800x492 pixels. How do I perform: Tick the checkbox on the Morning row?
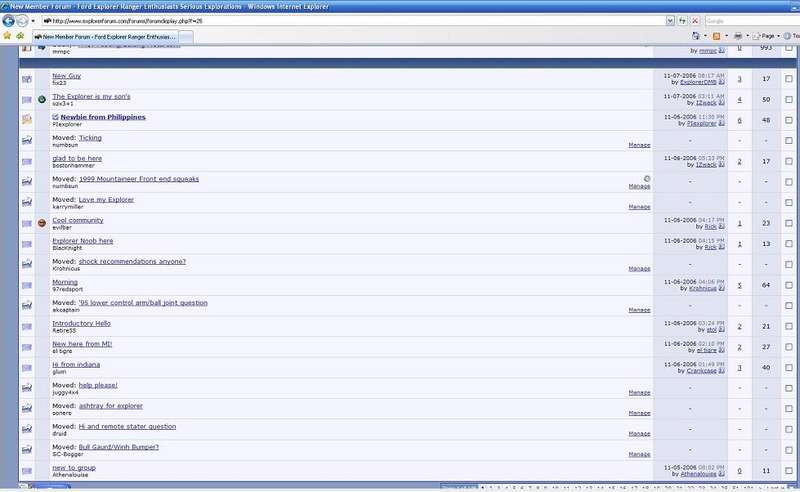click(x=789, y=285)
